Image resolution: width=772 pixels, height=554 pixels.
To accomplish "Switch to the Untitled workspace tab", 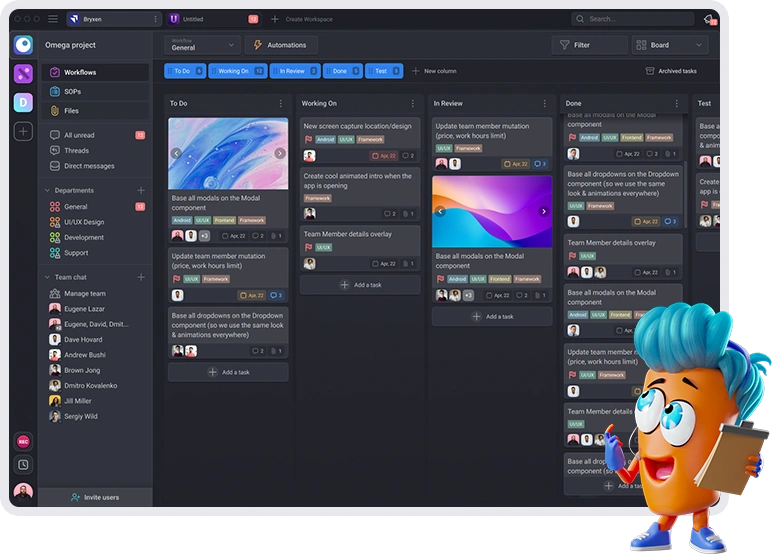I will (214, 19).
